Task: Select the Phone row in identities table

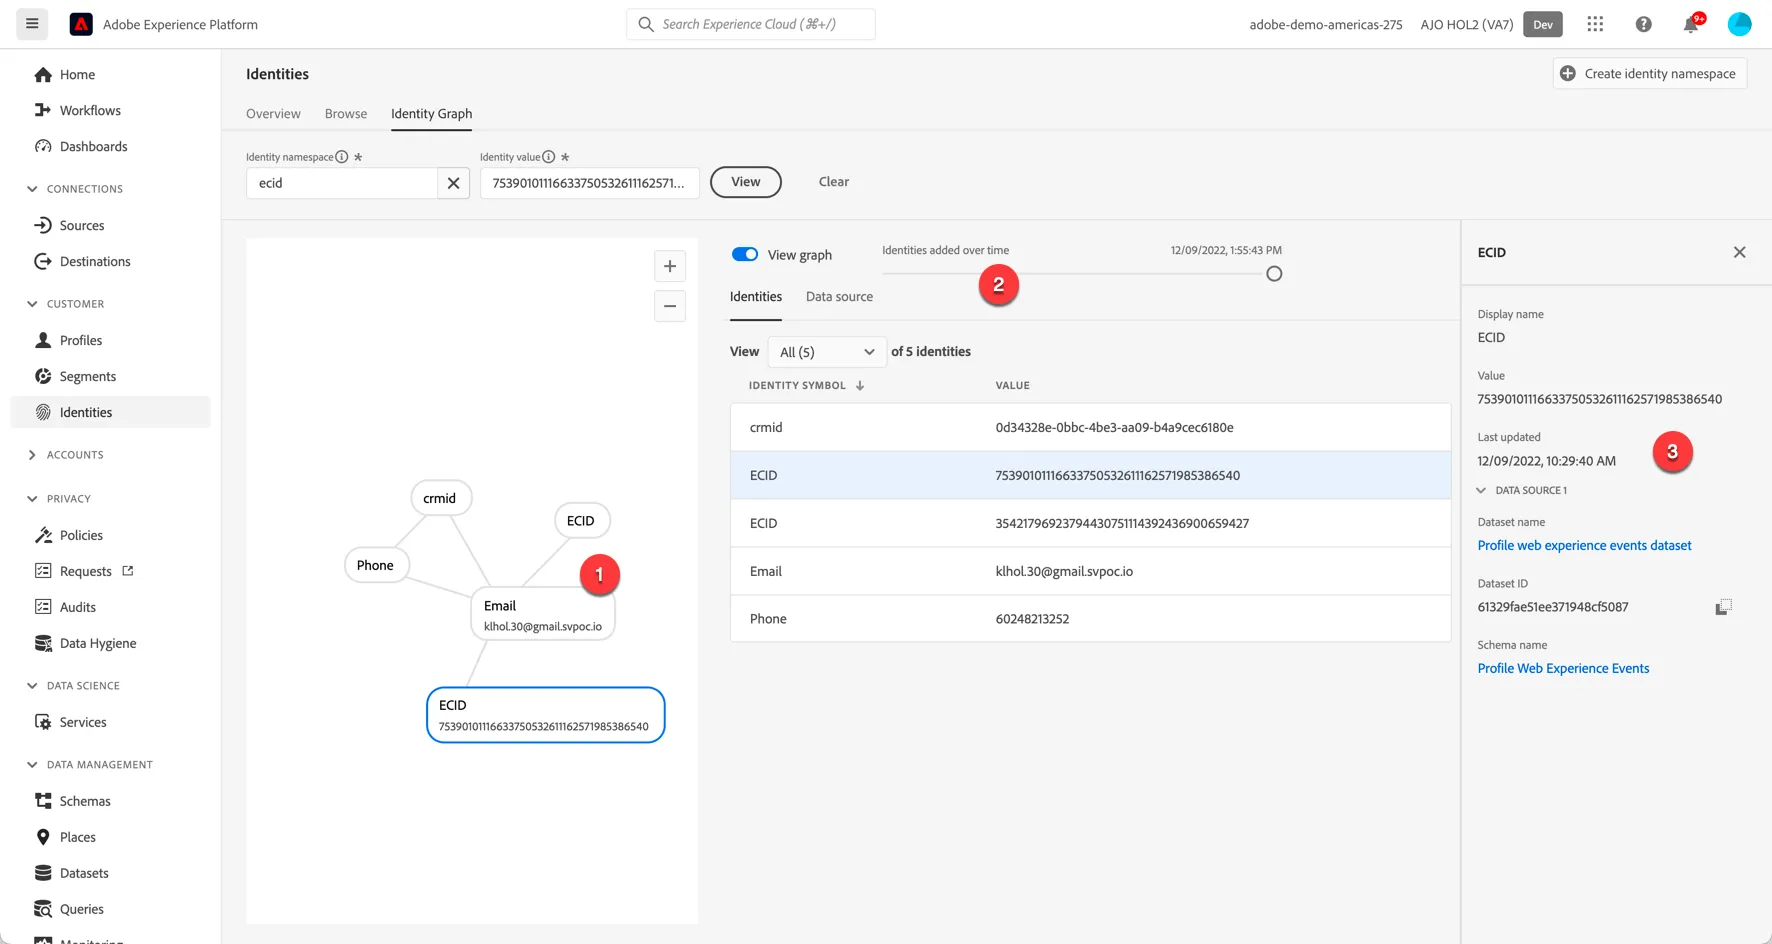Action: point(1090,619)
